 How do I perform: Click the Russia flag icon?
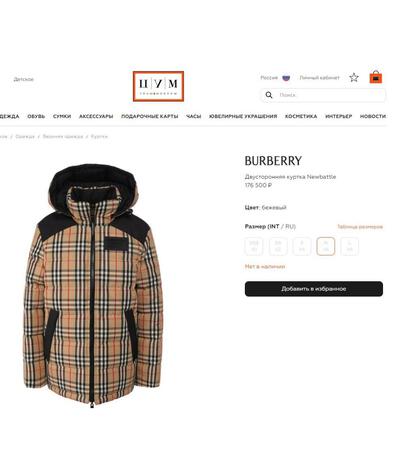[286, 78]
